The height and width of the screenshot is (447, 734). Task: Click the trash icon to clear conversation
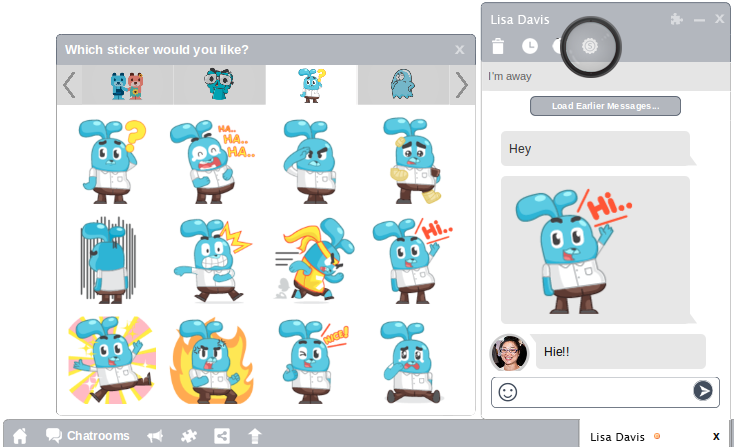pos(498,46)
